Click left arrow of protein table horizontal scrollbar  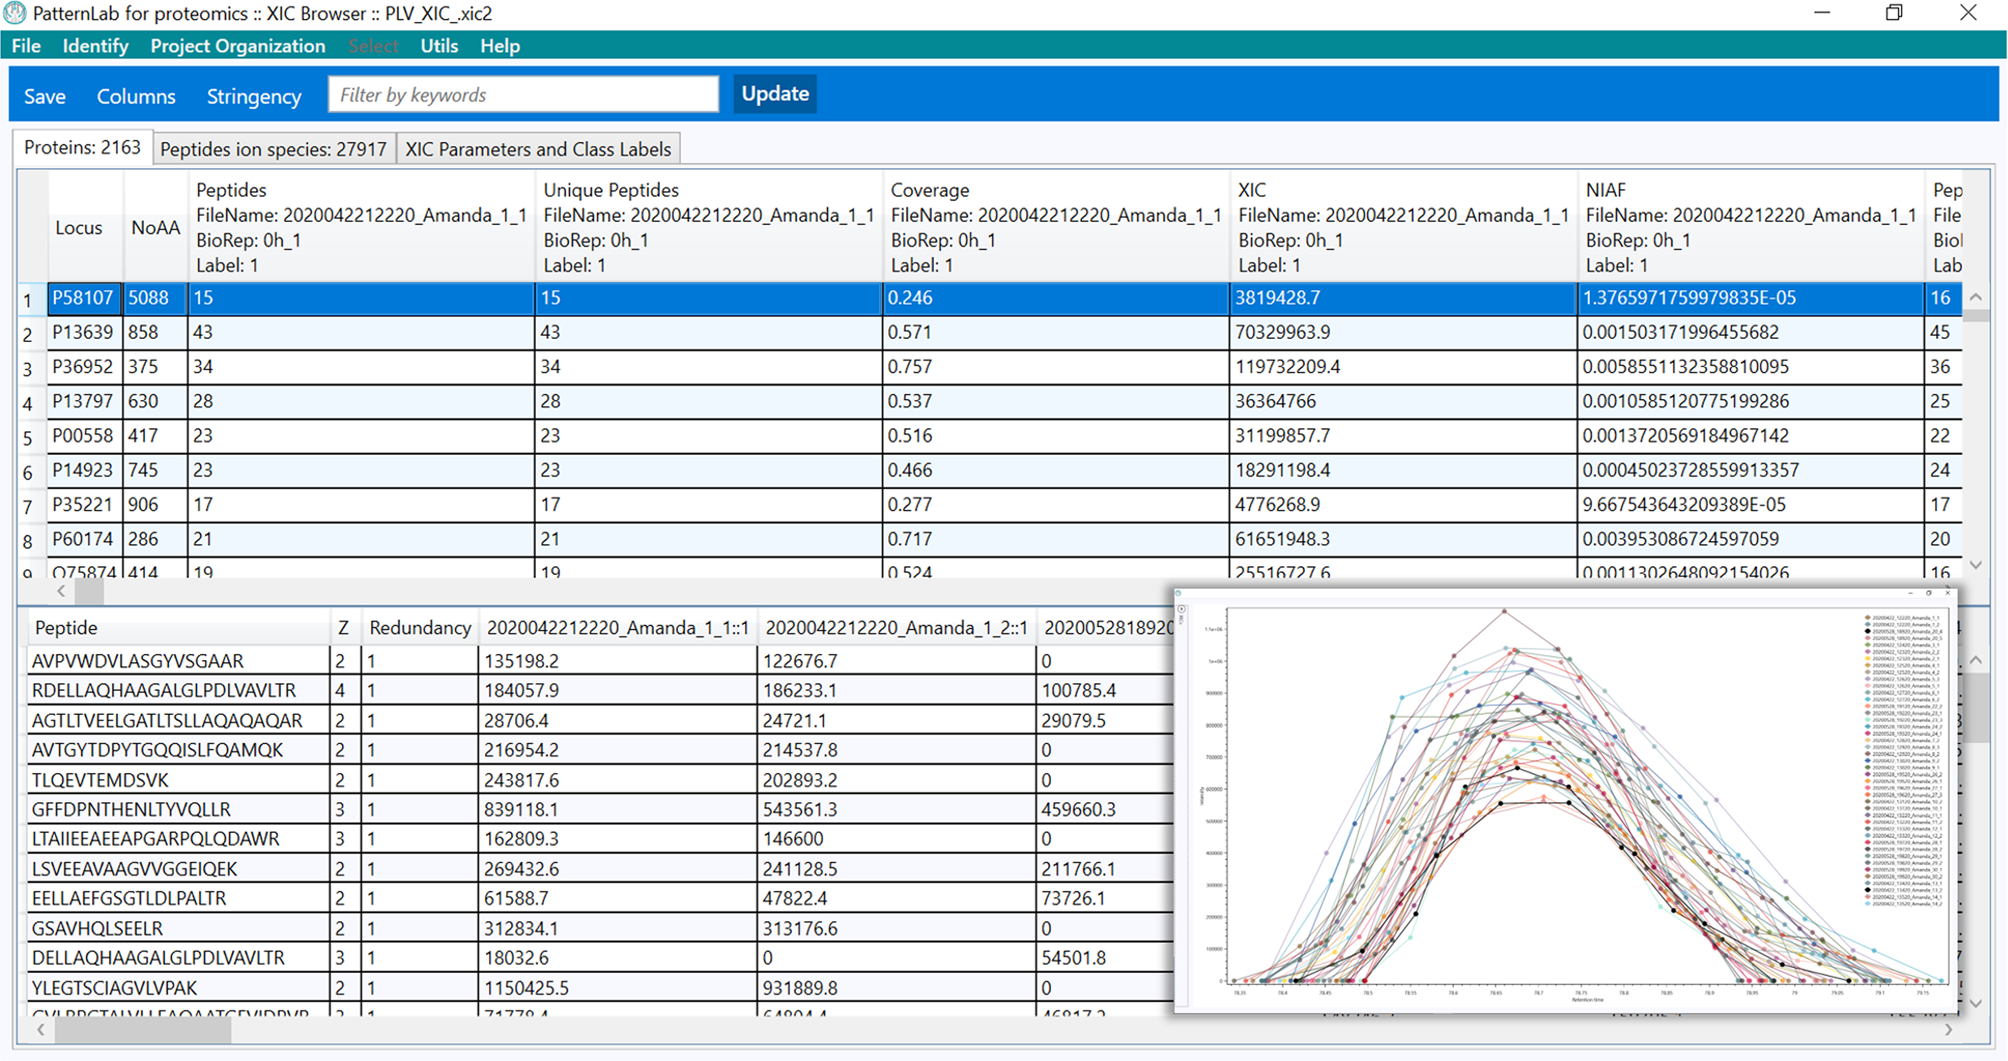tap(61, 591)
